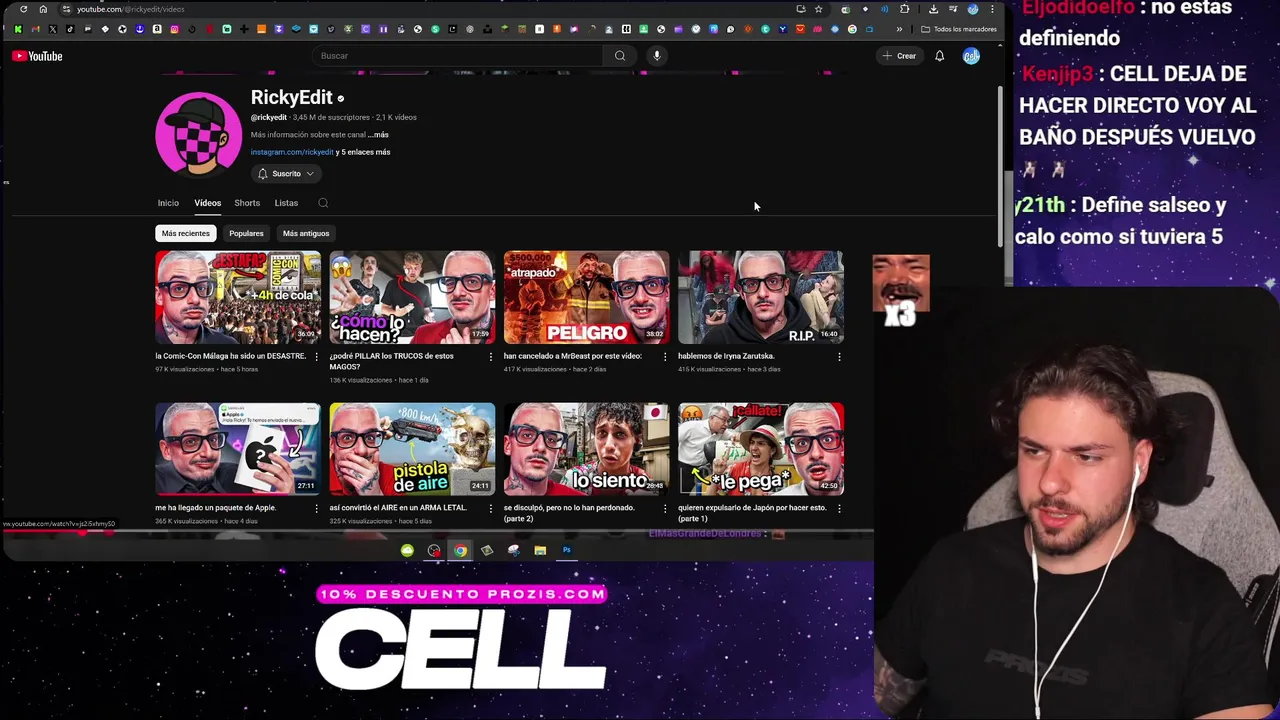
Task: Click the YouTube logo home link
Action: point(37,56)
